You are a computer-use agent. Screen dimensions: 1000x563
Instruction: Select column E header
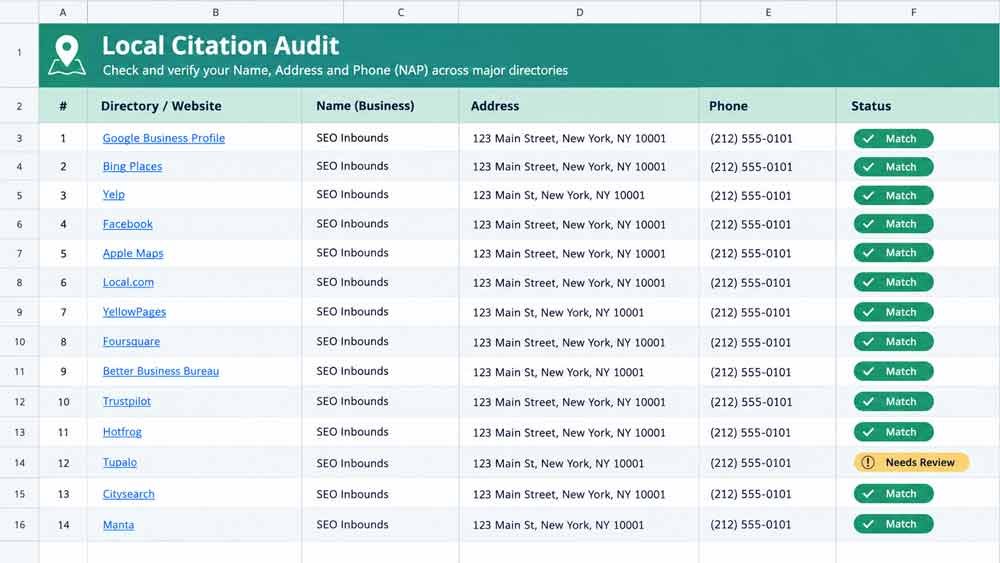point(768,12)
